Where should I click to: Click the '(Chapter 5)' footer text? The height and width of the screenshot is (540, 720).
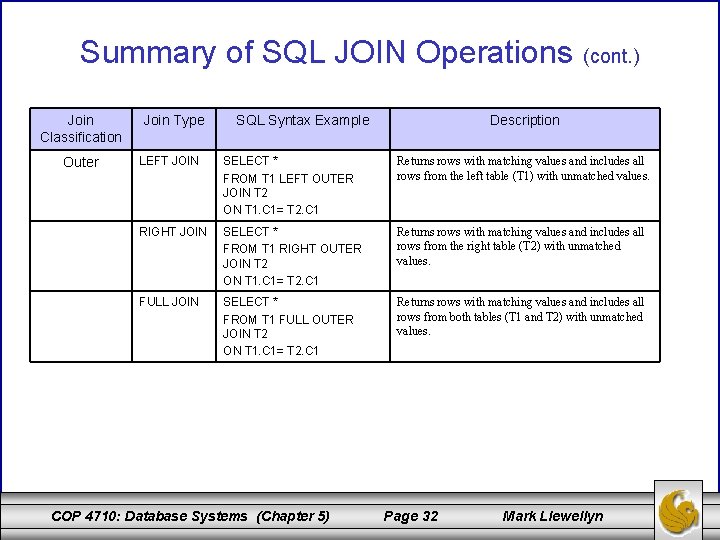pyautogui.click(x=293, y=517)
